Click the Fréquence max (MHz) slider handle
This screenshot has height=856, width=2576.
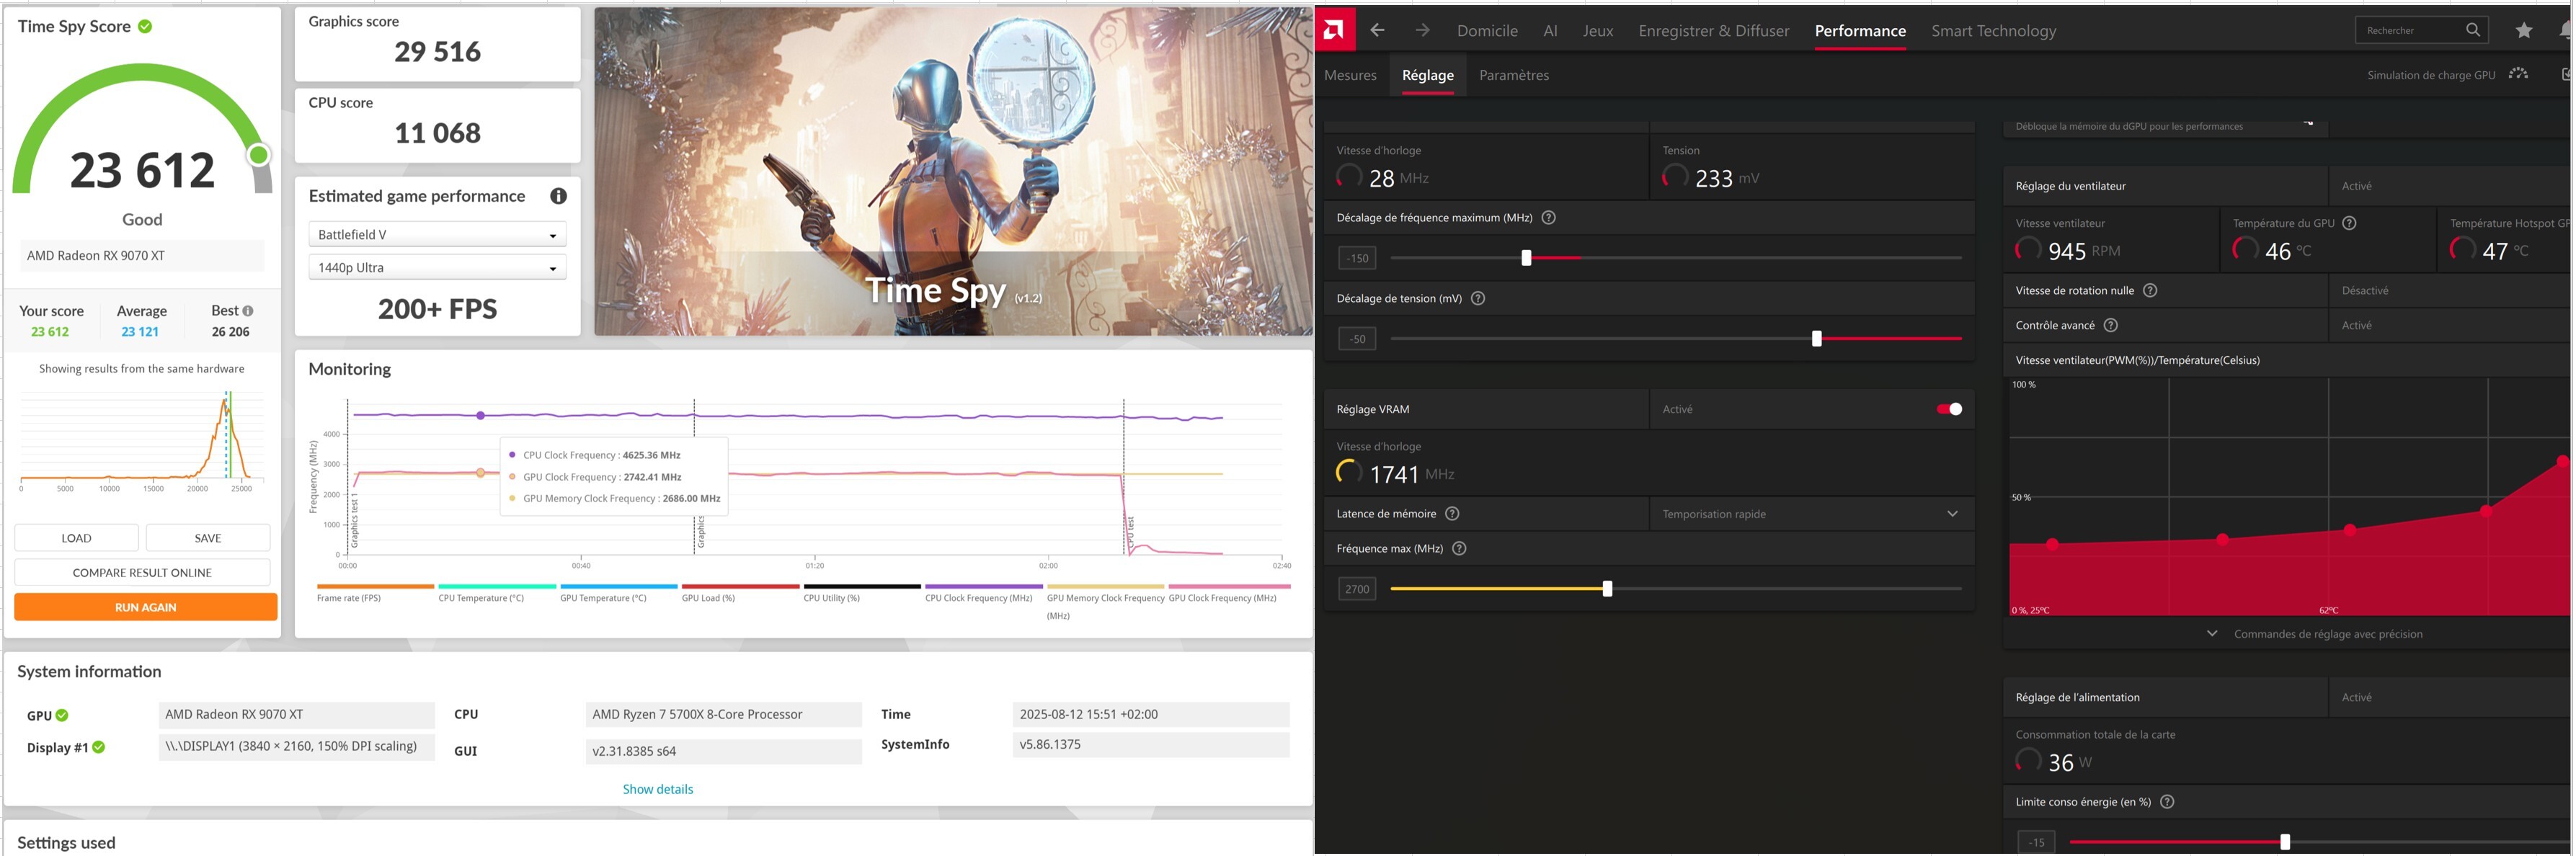click(1607, 589)
